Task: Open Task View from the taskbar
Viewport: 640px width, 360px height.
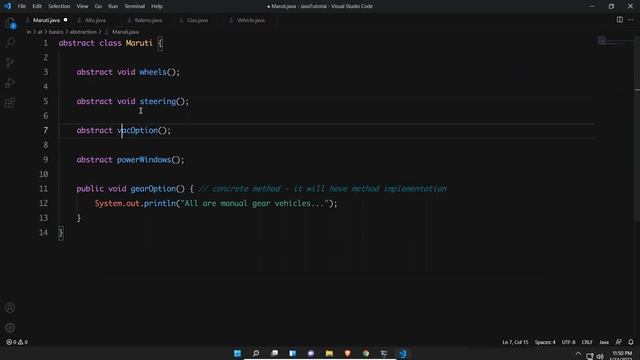Action: point(274,353)
